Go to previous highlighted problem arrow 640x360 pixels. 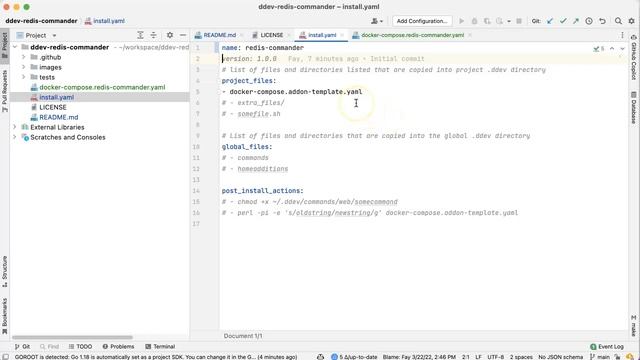[x=612, y=49]
